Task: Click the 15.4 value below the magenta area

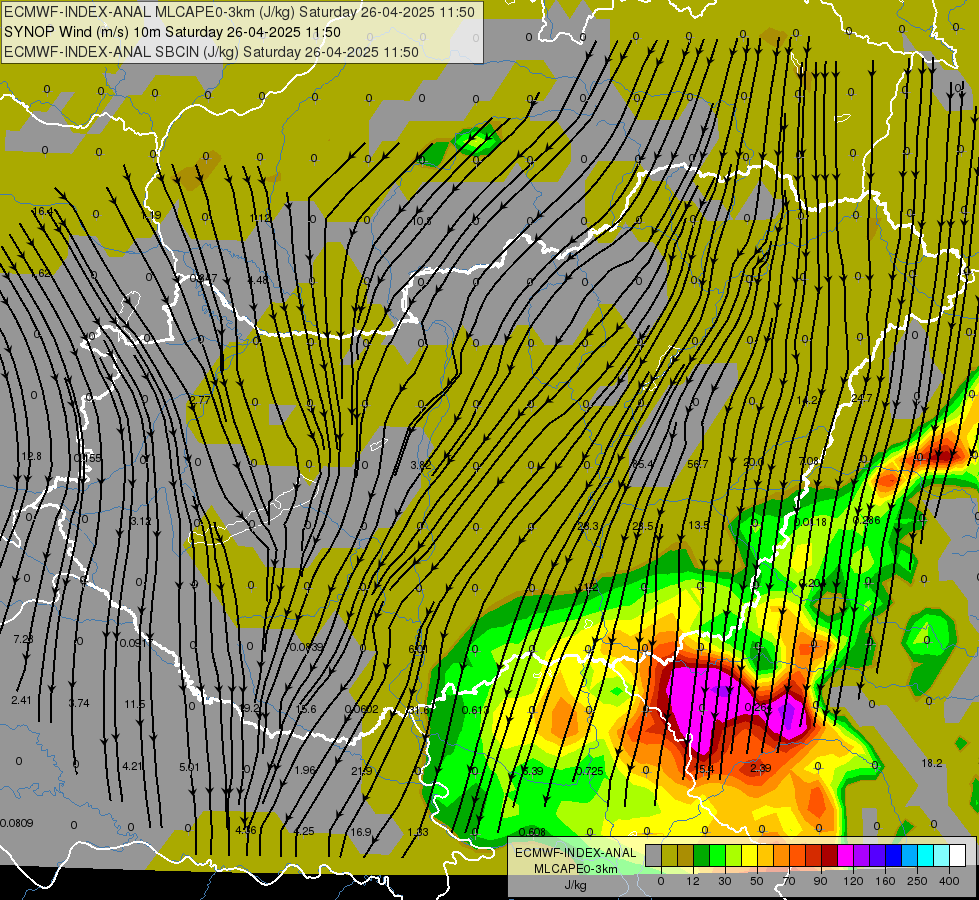Action: coord(704,769)
